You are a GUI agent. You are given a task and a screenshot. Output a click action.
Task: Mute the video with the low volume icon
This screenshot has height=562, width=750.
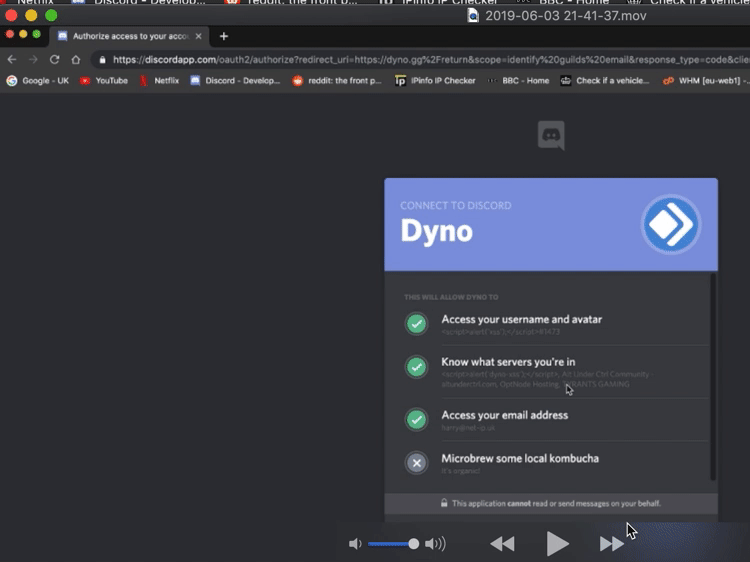point(355,544)
